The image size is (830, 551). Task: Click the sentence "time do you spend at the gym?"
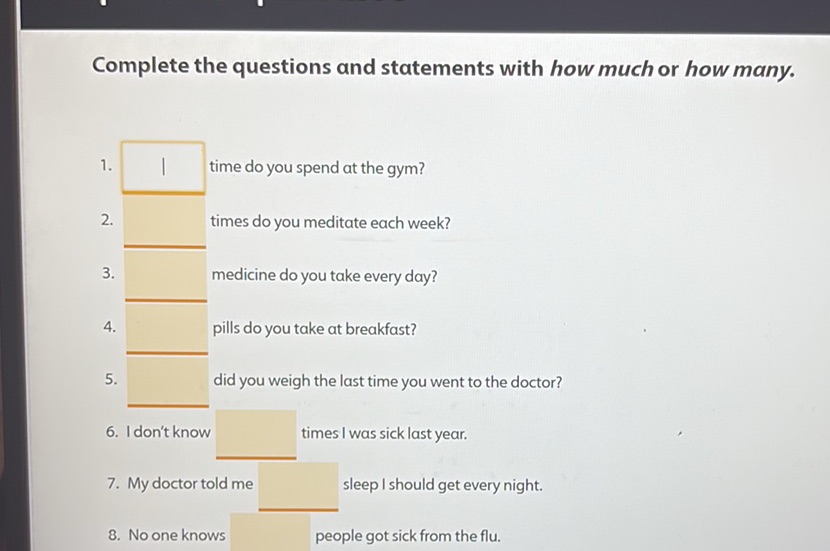pos(317,168)
